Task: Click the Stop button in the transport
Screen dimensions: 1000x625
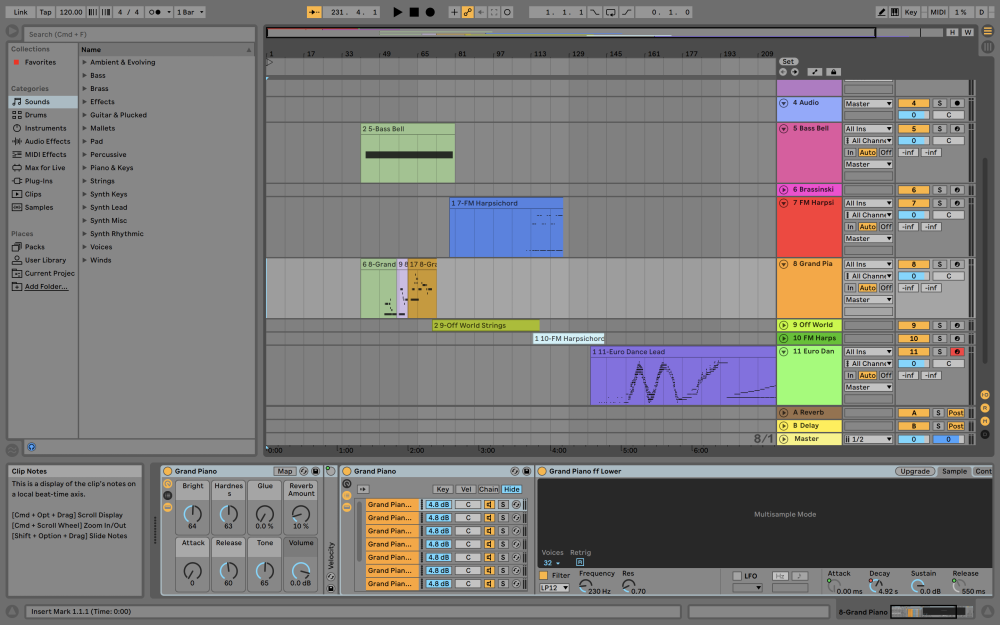Action: coord(414,12)
